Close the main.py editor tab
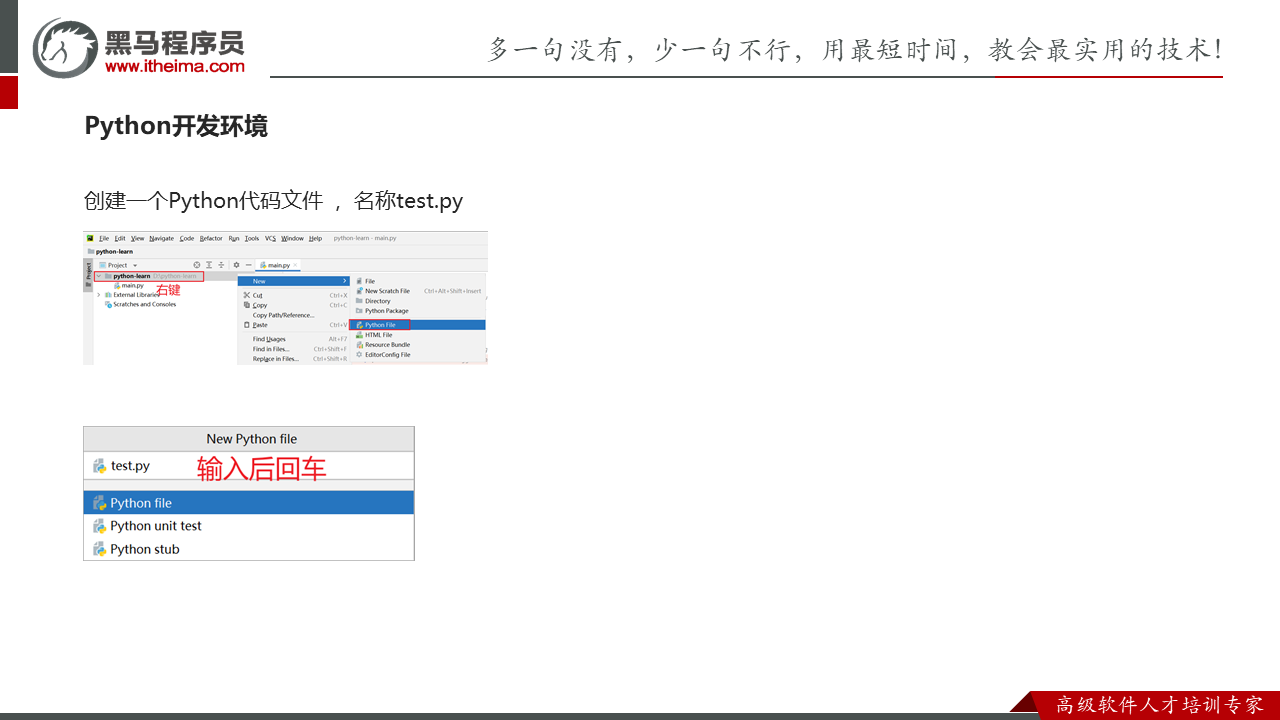The width and height of the screenshot is (1280, 720). (296, 265)
